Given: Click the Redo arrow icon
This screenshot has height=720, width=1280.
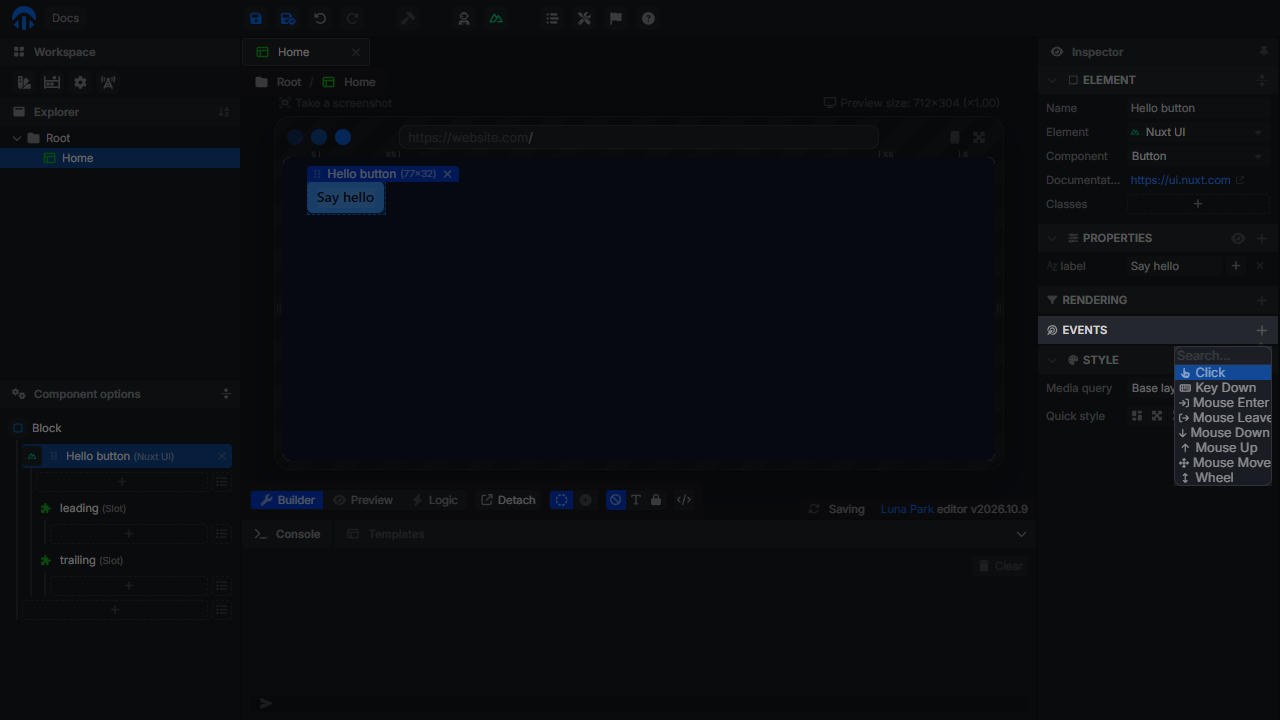Looking at the screenshot, I should (352, 18).
